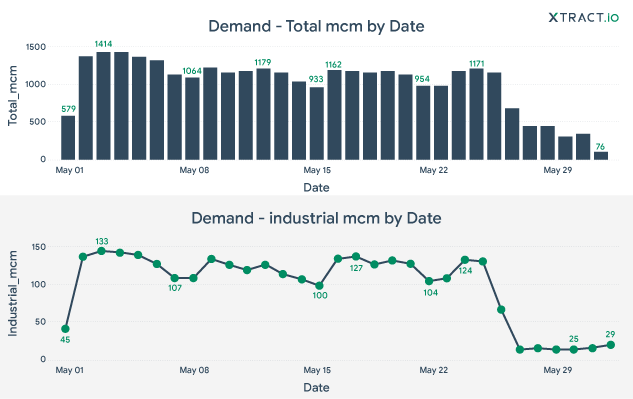Select the bar labeled 933
The width and height of the screenshot is (633, 399).
pos(316,123)
